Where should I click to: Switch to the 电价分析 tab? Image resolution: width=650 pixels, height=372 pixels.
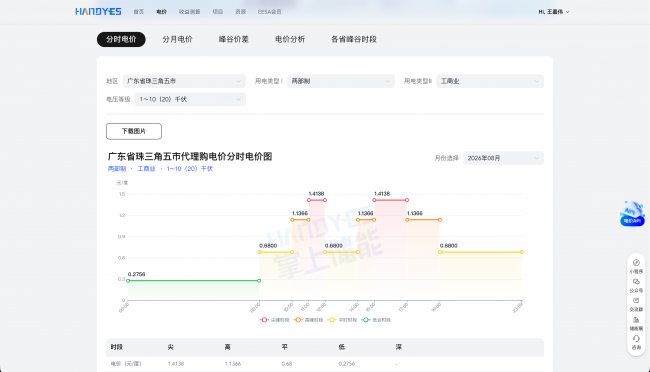pos(290,39)
